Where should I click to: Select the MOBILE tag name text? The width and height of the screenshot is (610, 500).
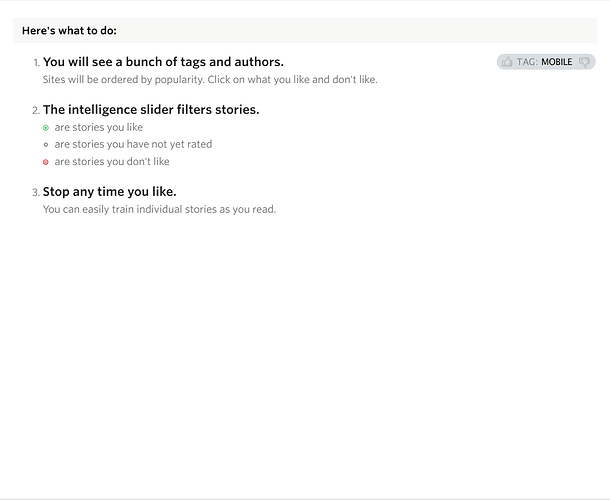[x=557, y=62]
